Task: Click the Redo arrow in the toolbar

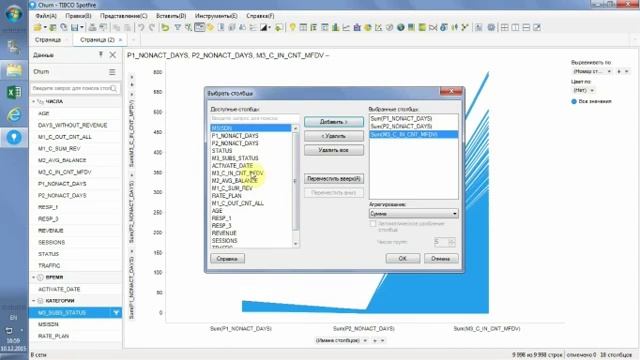Action: (152, 27)
